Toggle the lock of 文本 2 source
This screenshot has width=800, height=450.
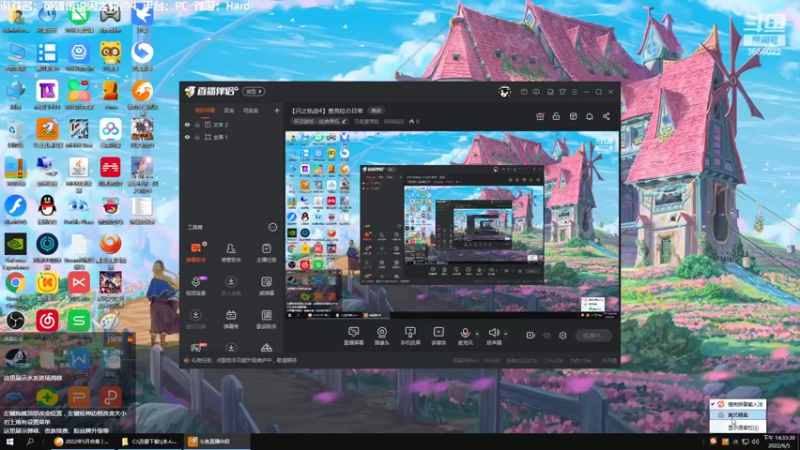coord(197,124)
